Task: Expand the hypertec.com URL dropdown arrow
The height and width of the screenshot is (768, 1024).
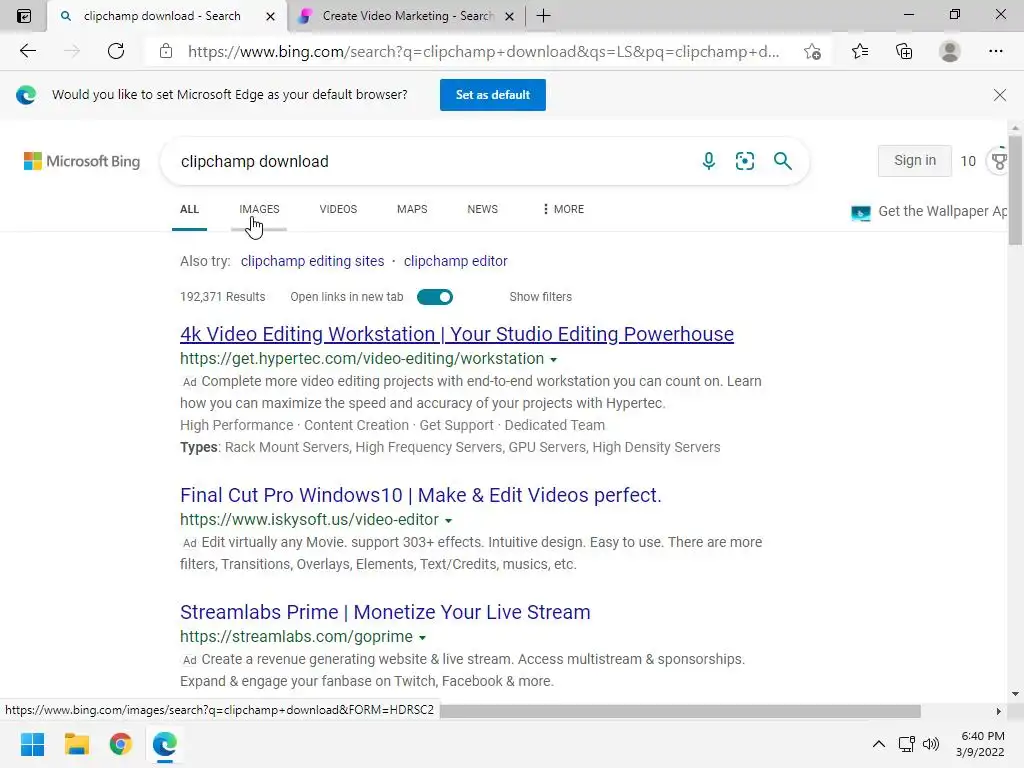Action: click(553, 360)
